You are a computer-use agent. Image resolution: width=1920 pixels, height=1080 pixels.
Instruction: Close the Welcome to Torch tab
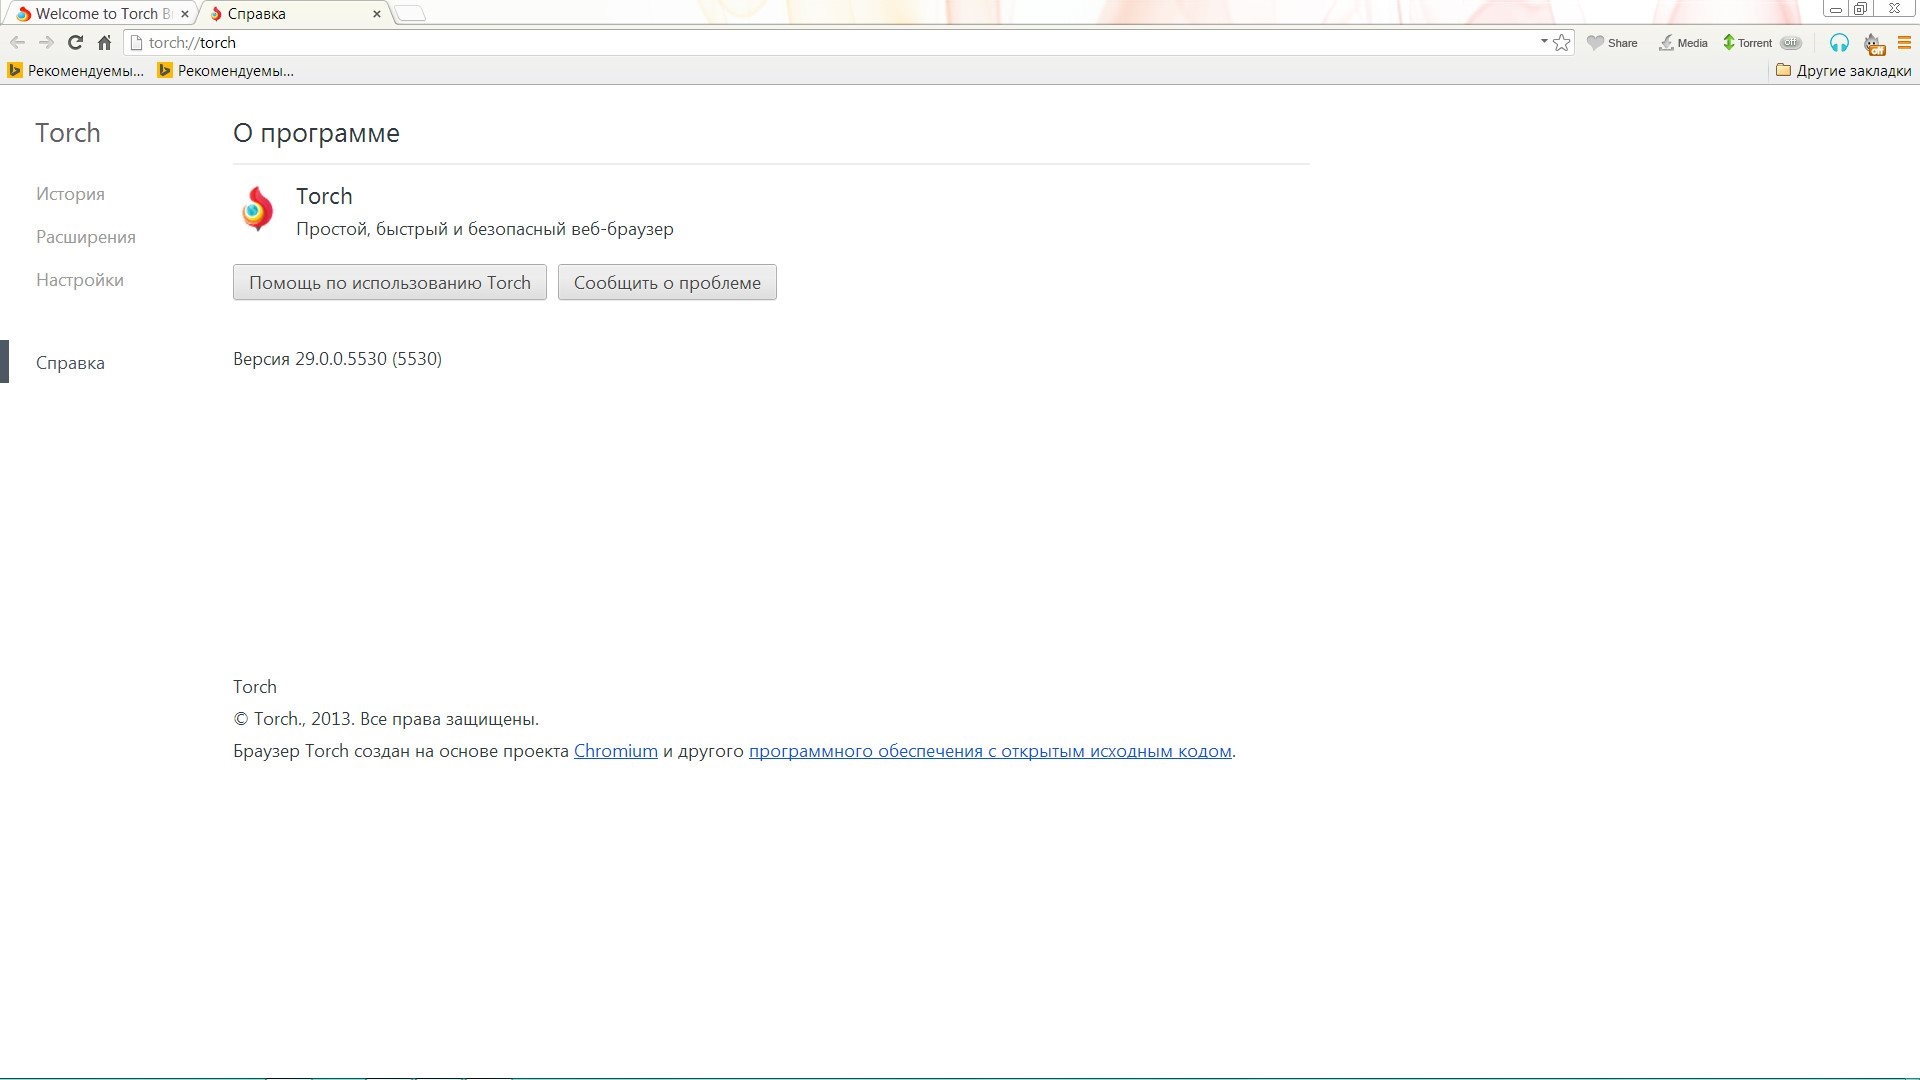point(184,14)
